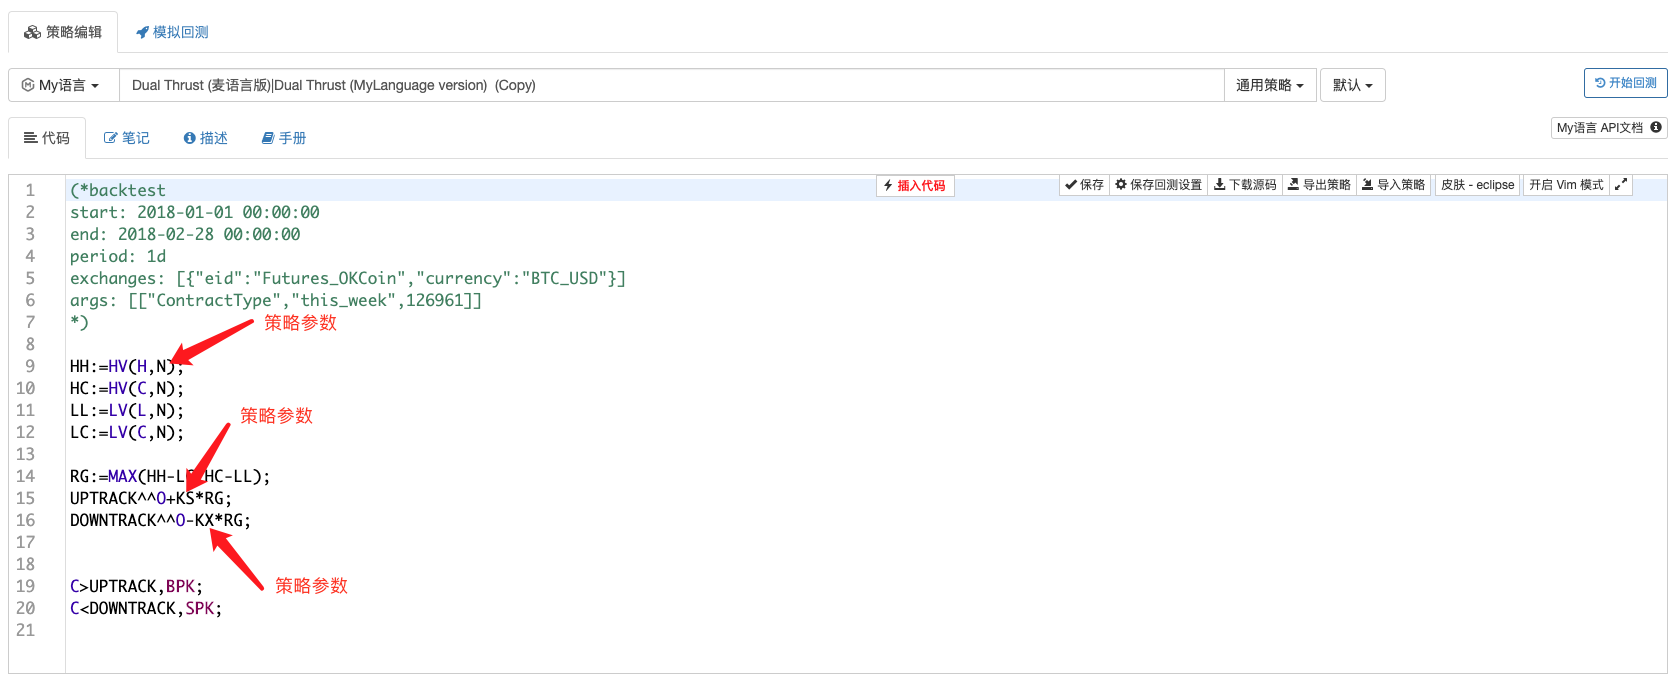
Task: Click the info icon on 描述 tab
Action: [x=190, y=138]
